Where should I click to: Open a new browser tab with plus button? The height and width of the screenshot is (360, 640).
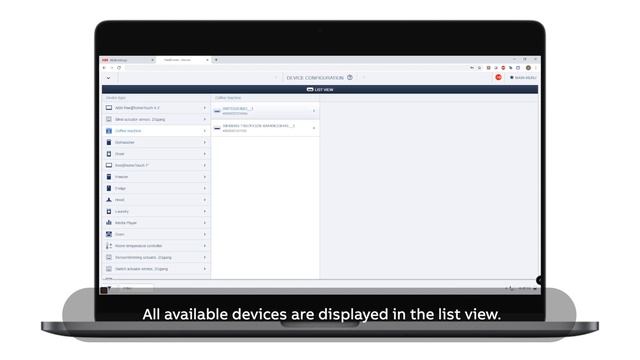(x=216, y=60)
